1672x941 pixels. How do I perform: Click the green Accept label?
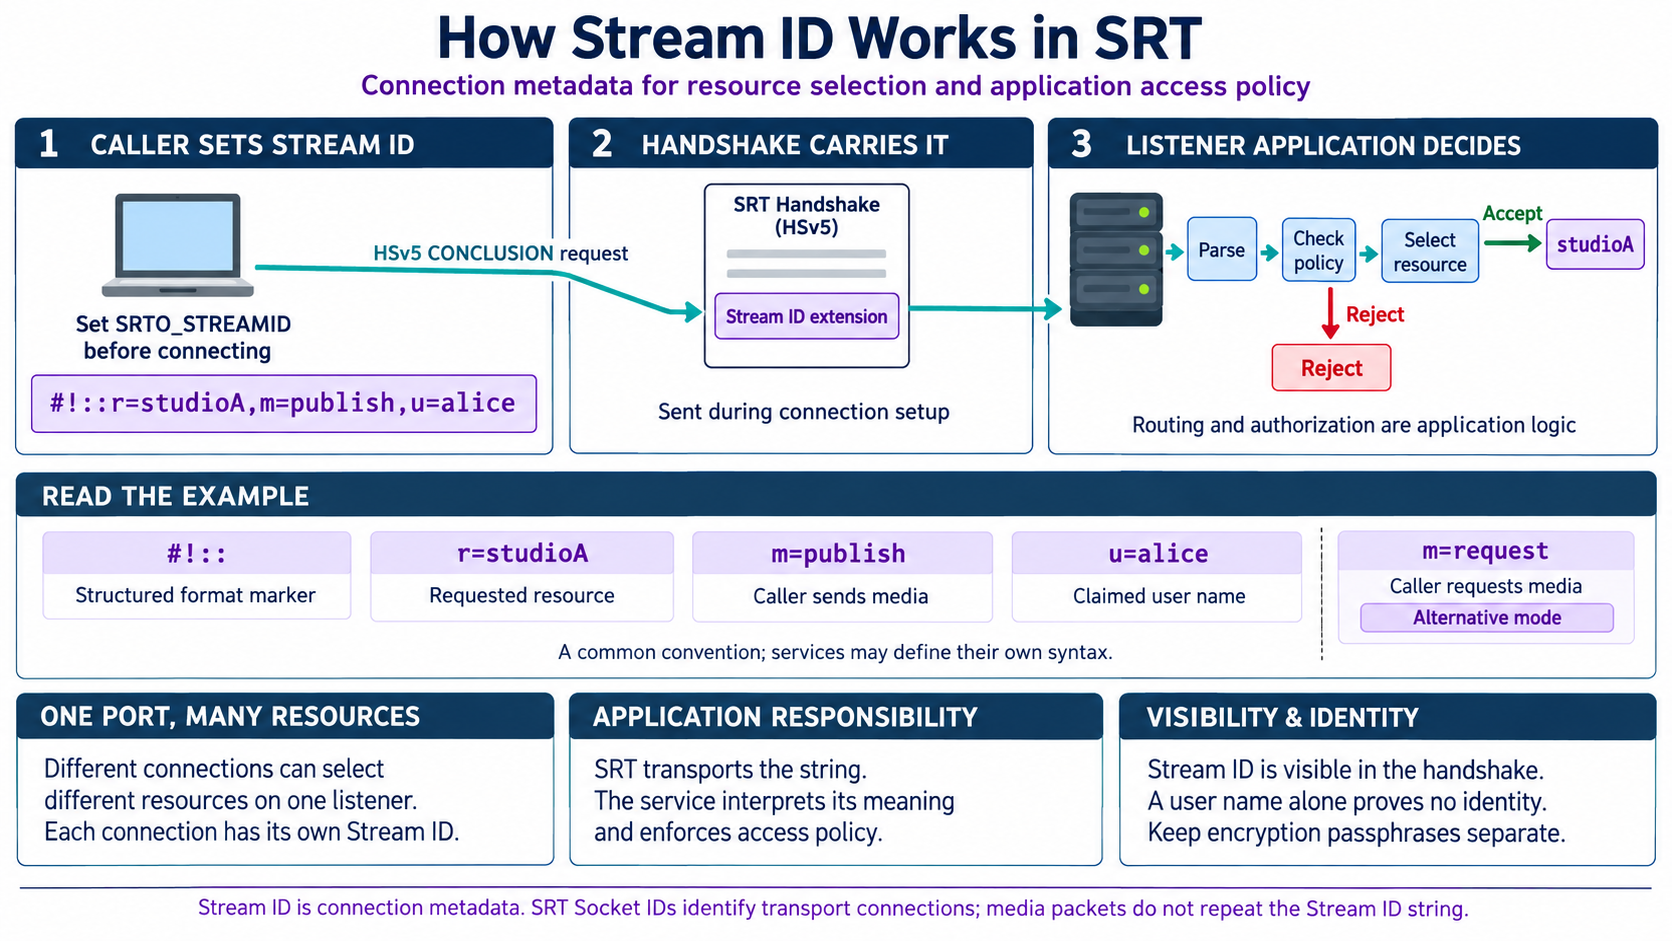click(x=1512, y=213)
